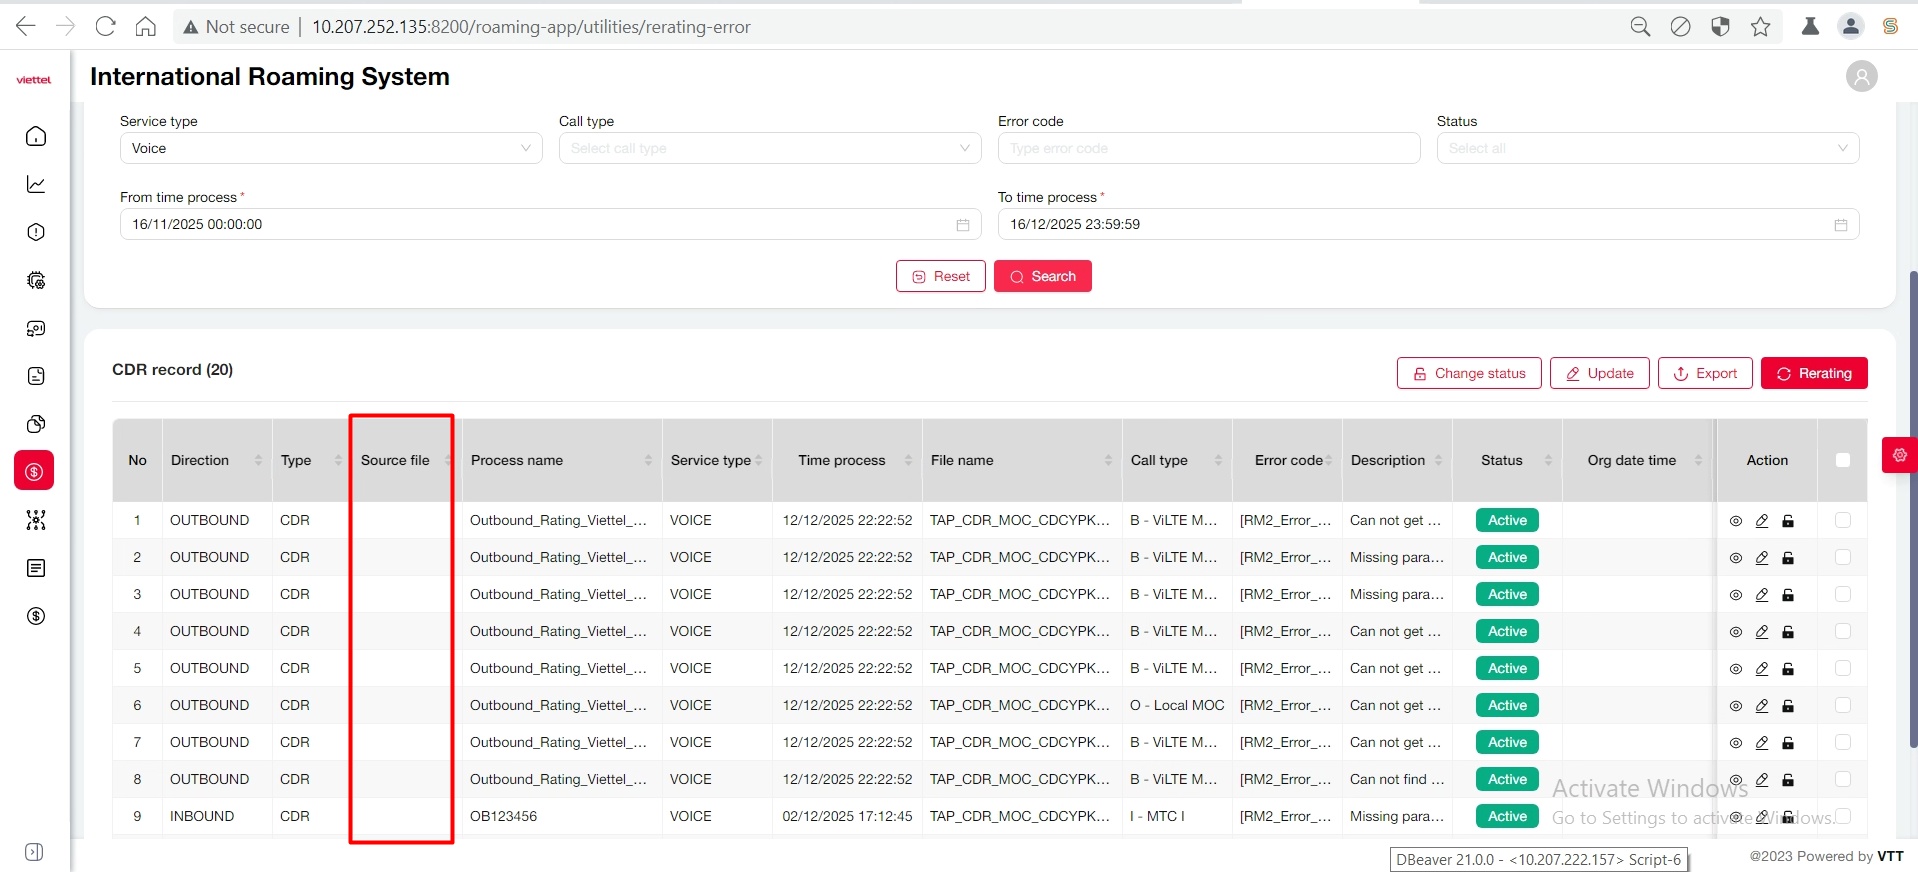Open the Status select dropdown
Screen dimensions: 1918x872
tap(1647, 148)
